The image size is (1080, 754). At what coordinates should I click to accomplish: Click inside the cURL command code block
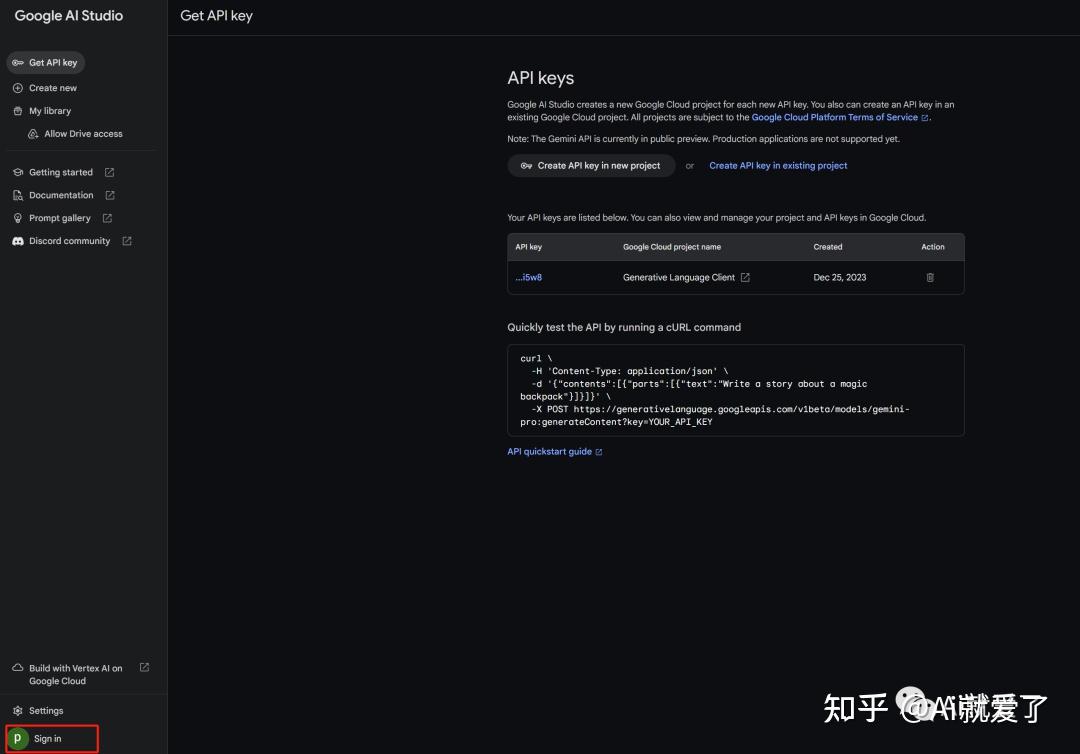(x=735, y=390)
